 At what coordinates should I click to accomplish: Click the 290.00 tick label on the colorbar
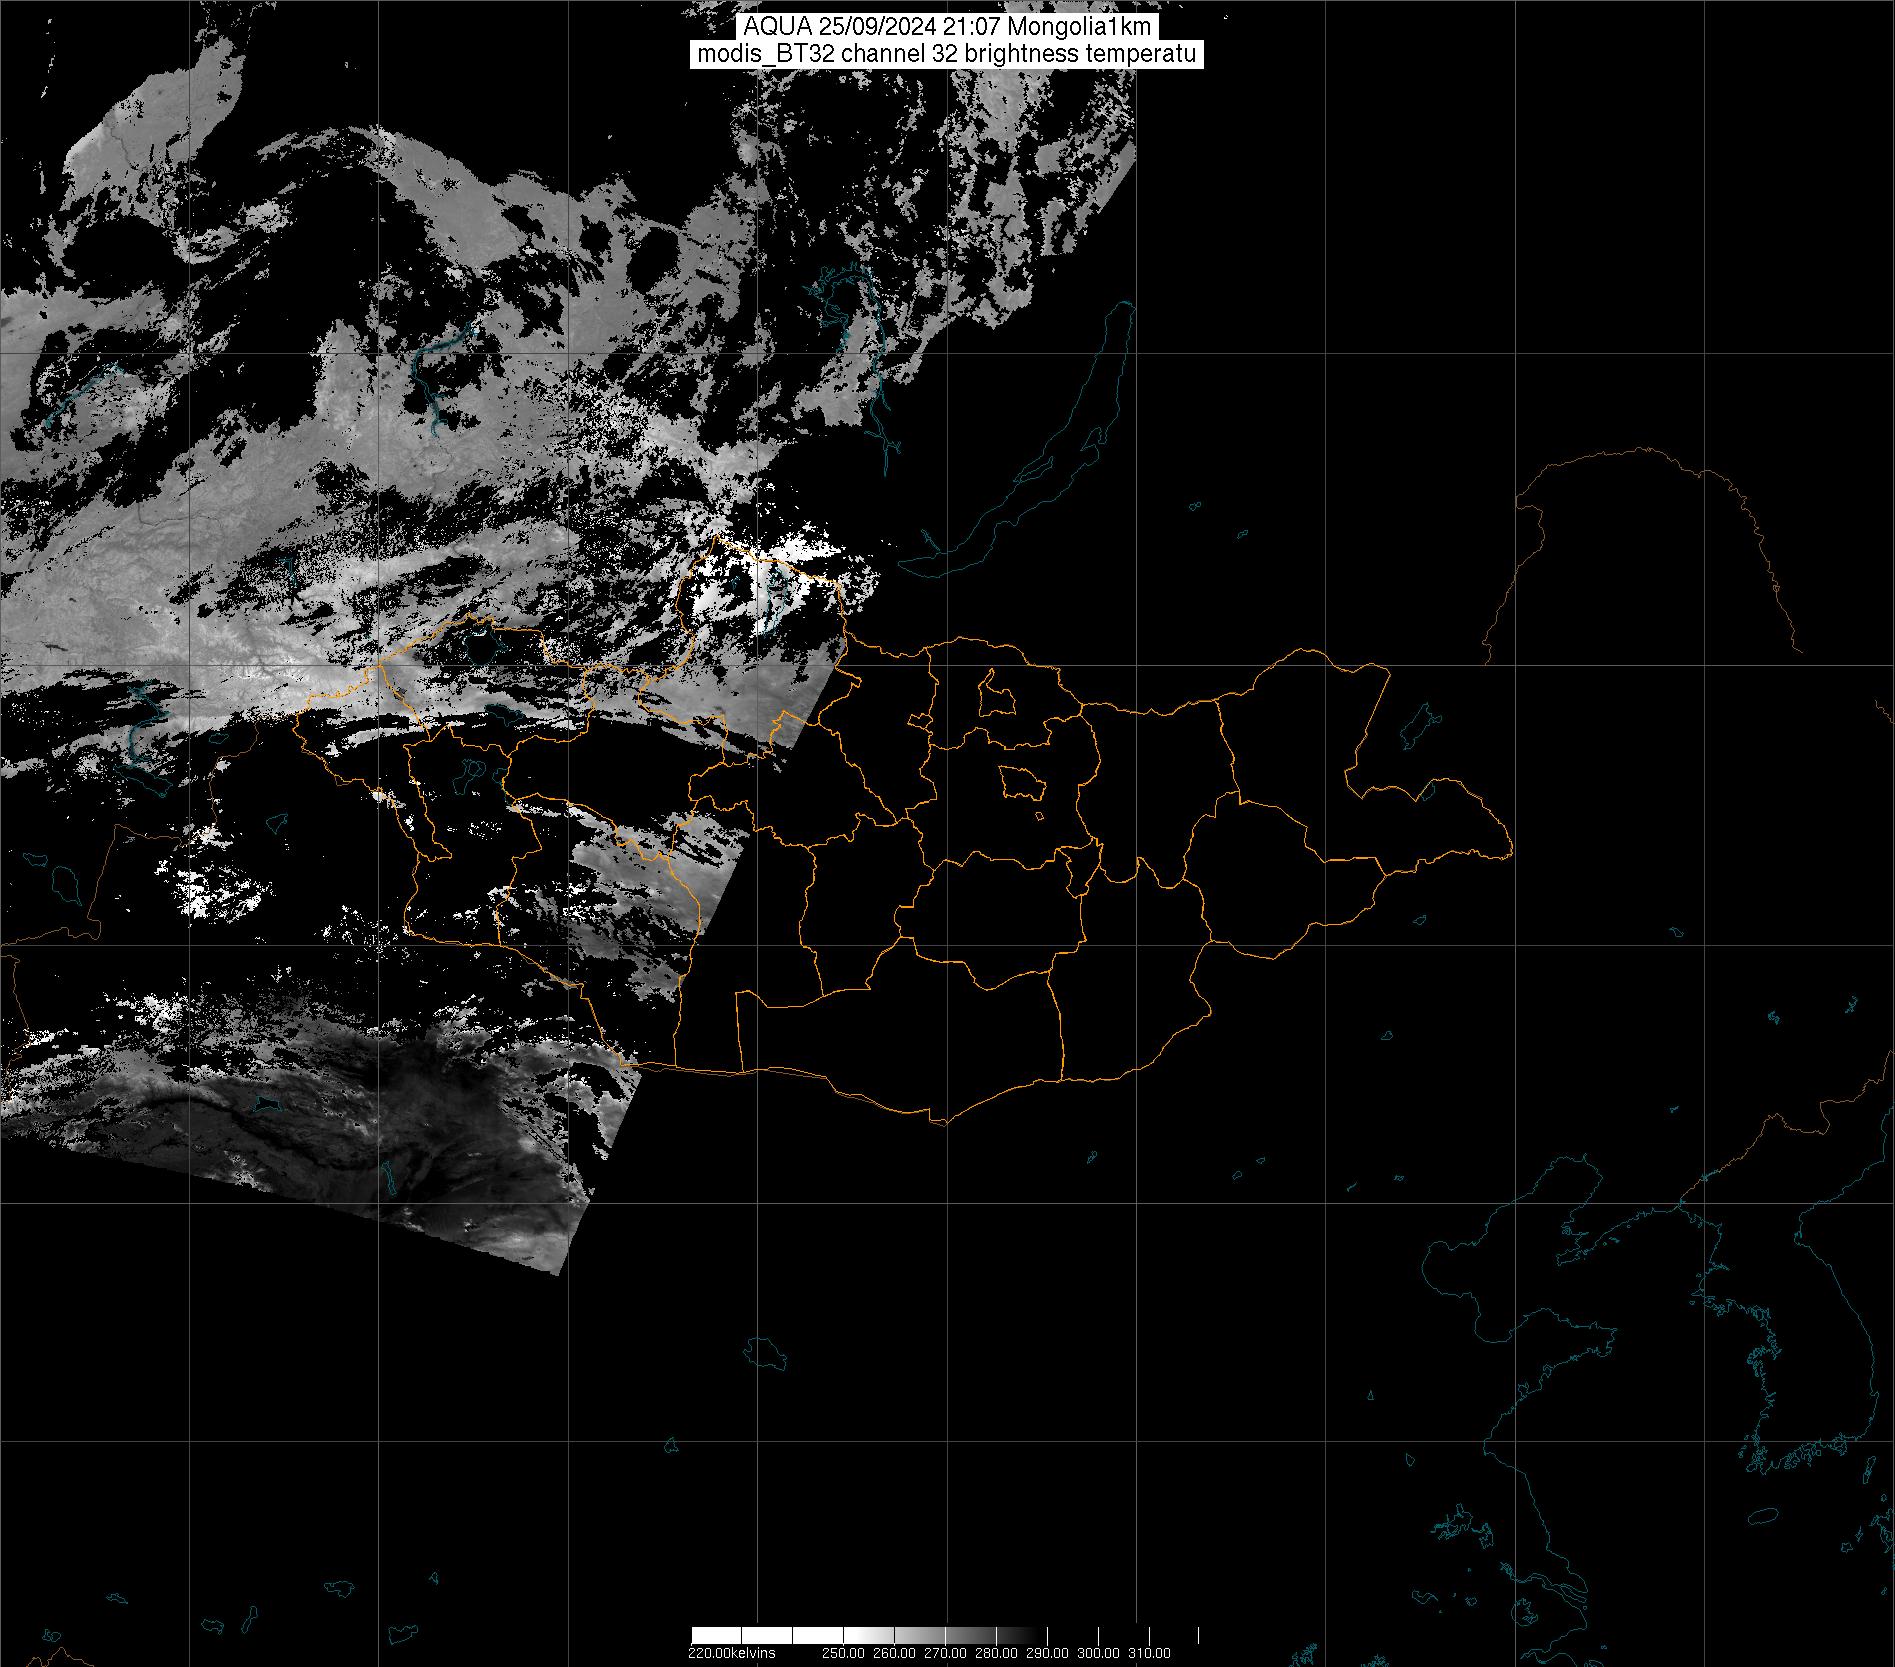pyautogui.click(x=1047, y=1653)
